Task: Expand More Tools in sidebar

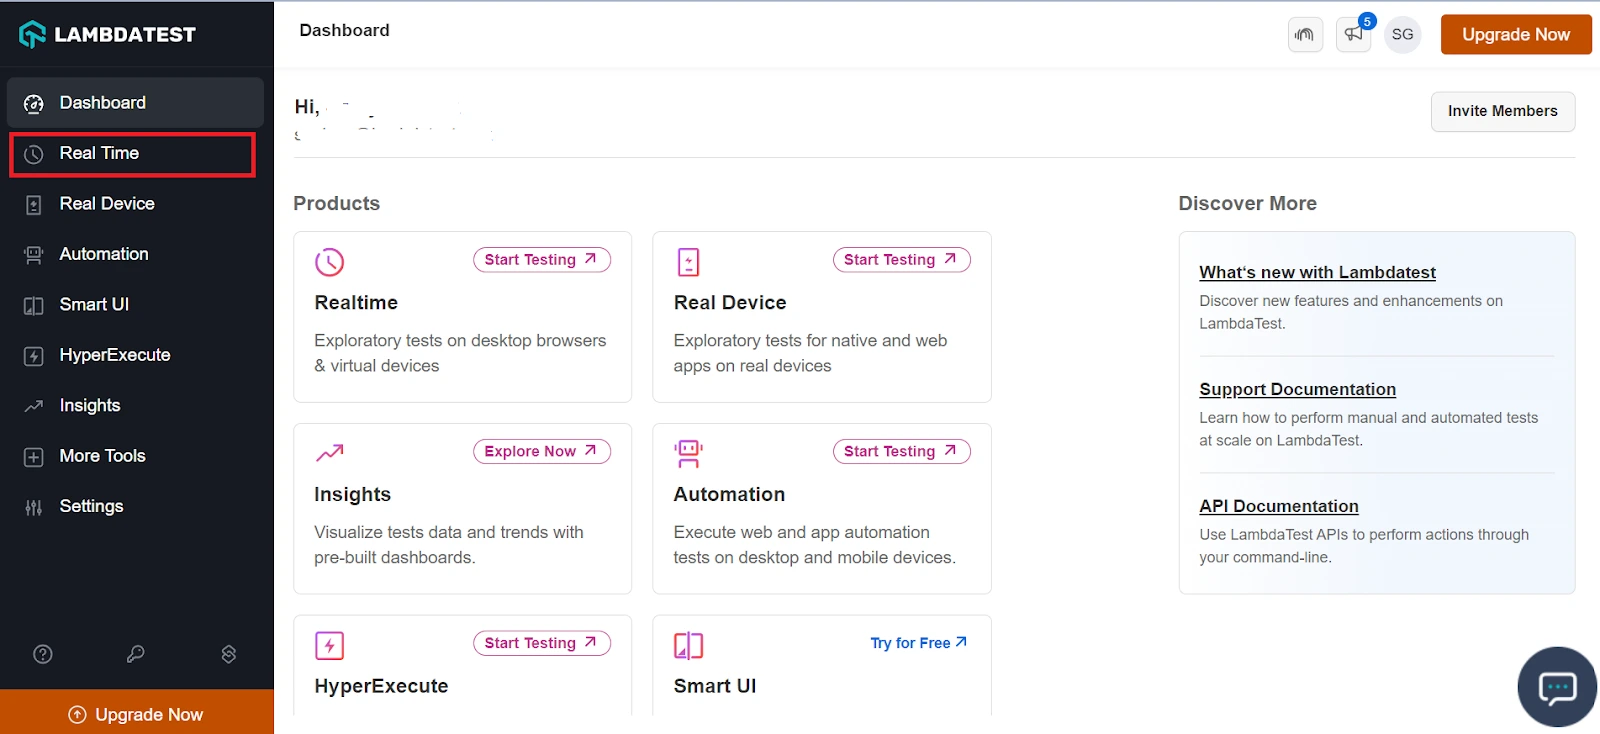Action: (102, 456)
